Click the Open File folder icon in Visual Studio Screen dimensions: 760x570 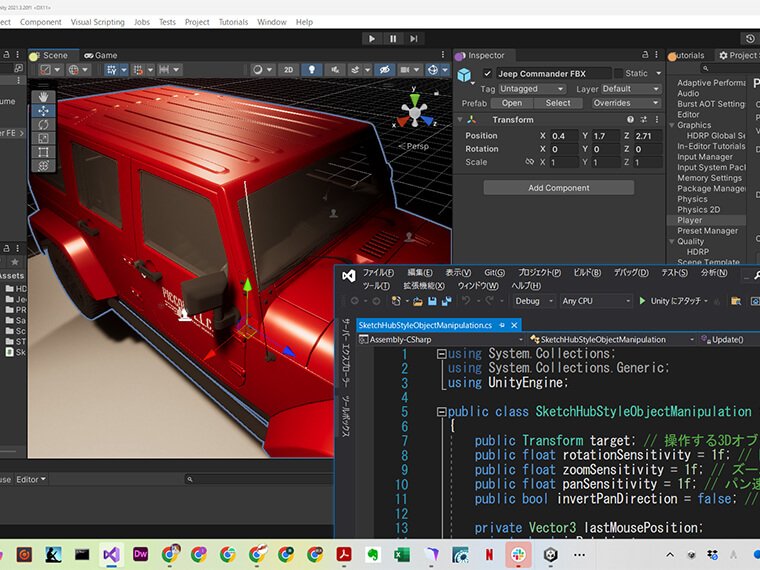point(418,301)
